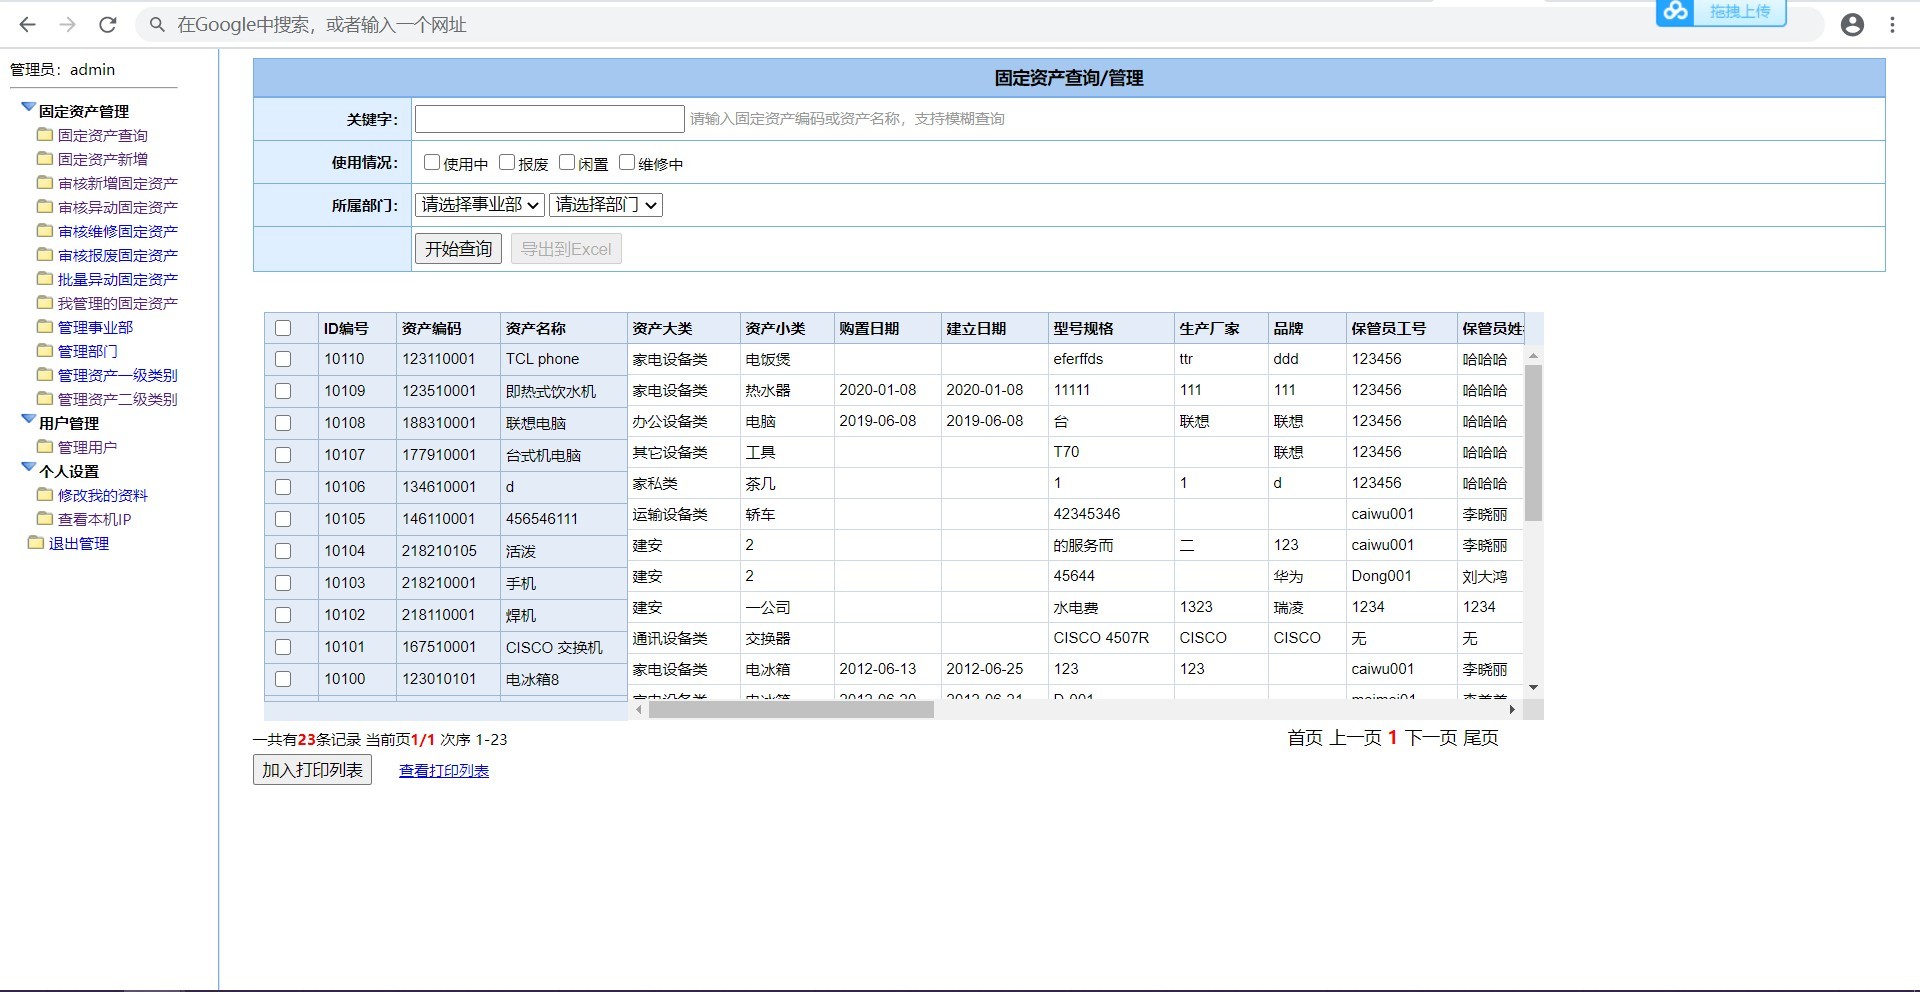
Task: Click the 开始查询 button
Action: click(458, 249)
